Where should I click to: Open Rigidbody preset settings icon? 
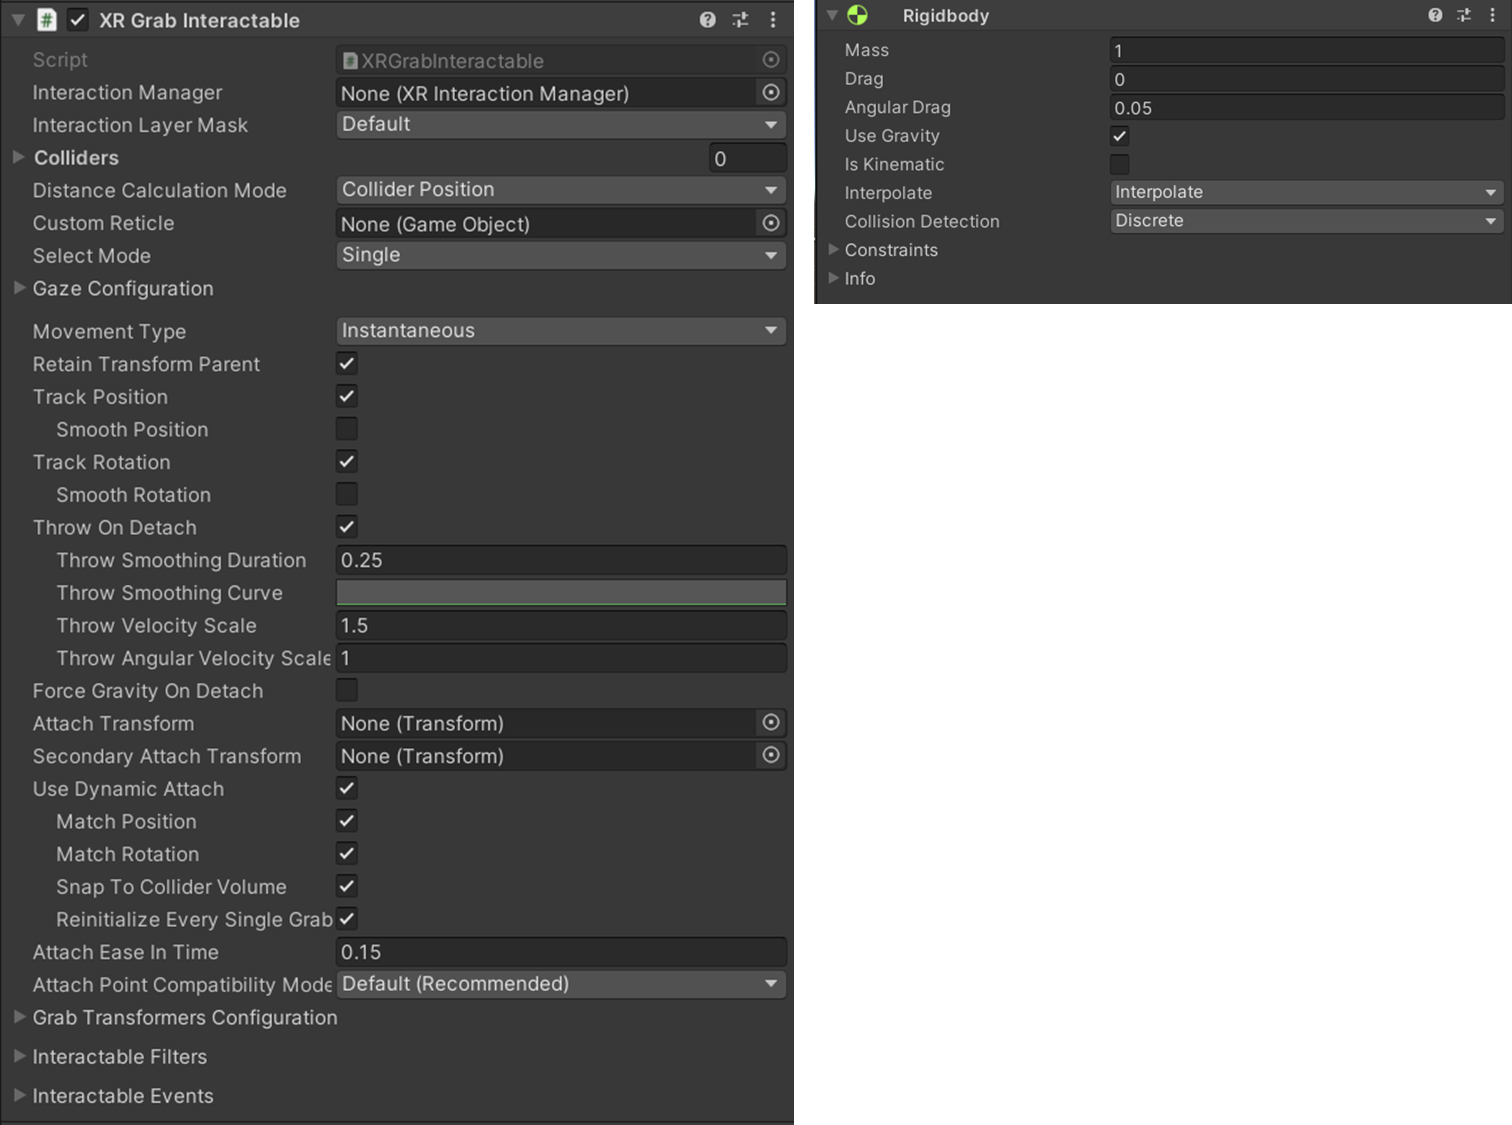1464,15
